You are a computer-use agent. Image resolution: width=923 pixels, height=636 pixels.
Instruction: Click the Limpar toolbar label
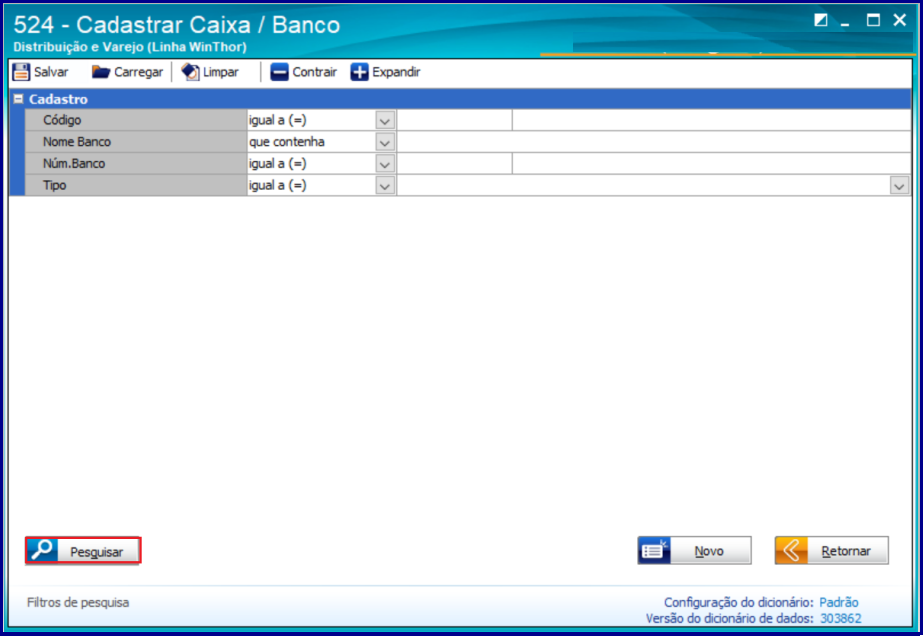pyautogui.click(x=221, y=72)
